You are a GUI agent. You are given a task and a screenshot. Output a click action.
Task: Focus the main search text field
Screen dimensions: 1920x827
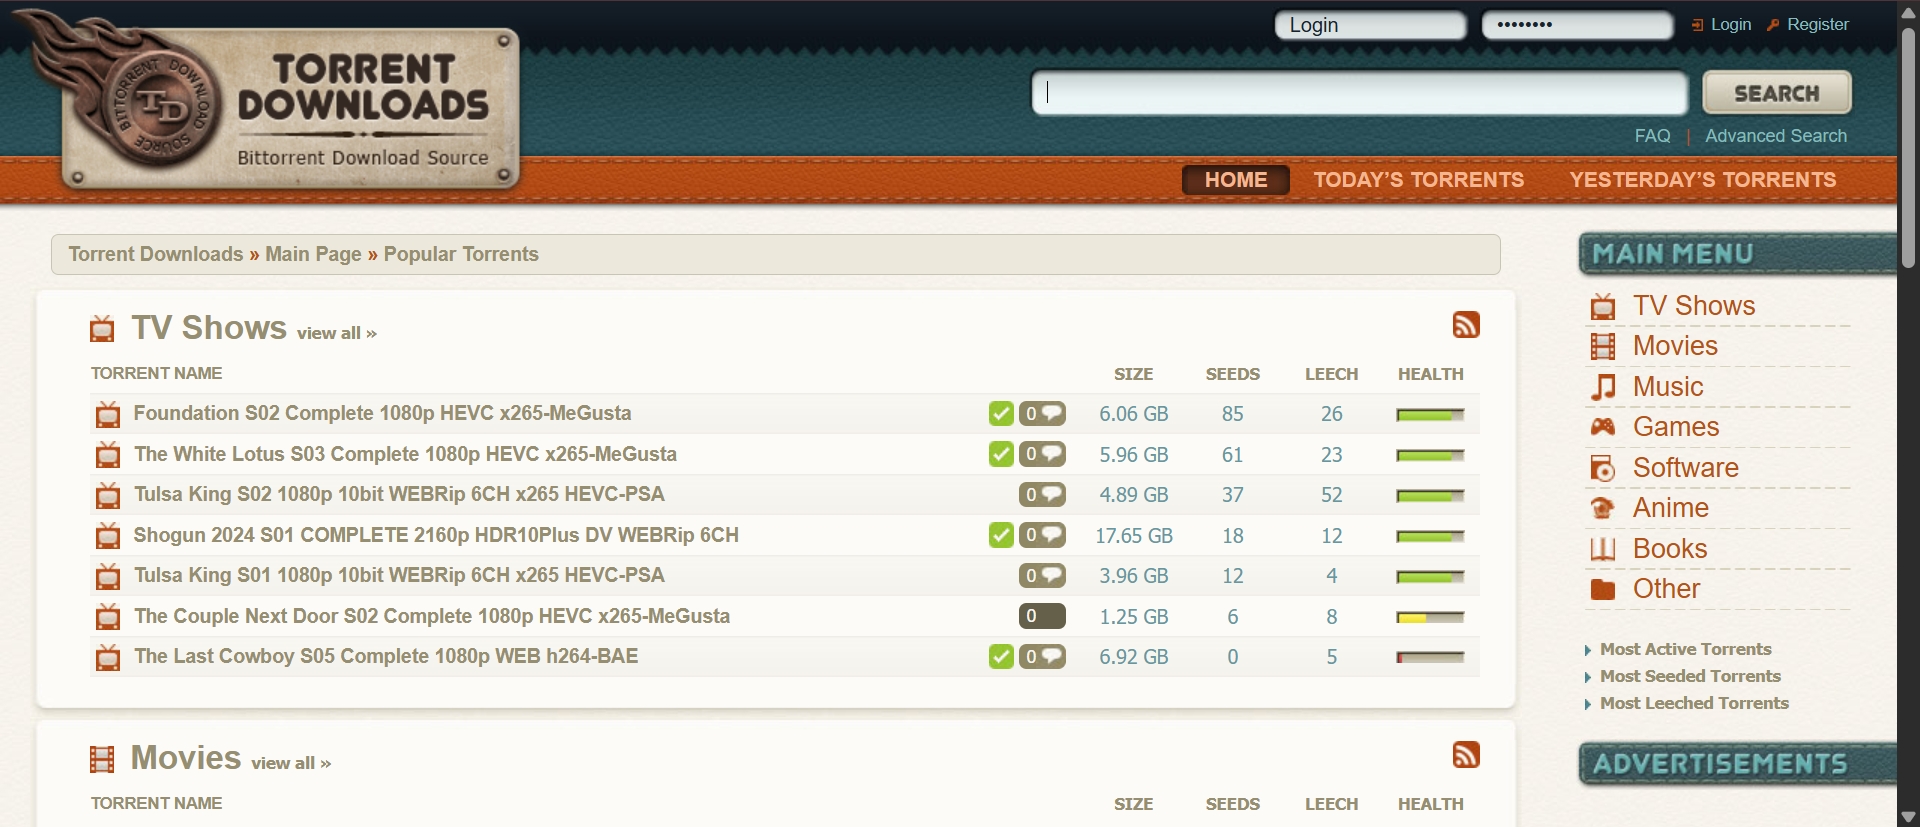(x=1360, y=93)
